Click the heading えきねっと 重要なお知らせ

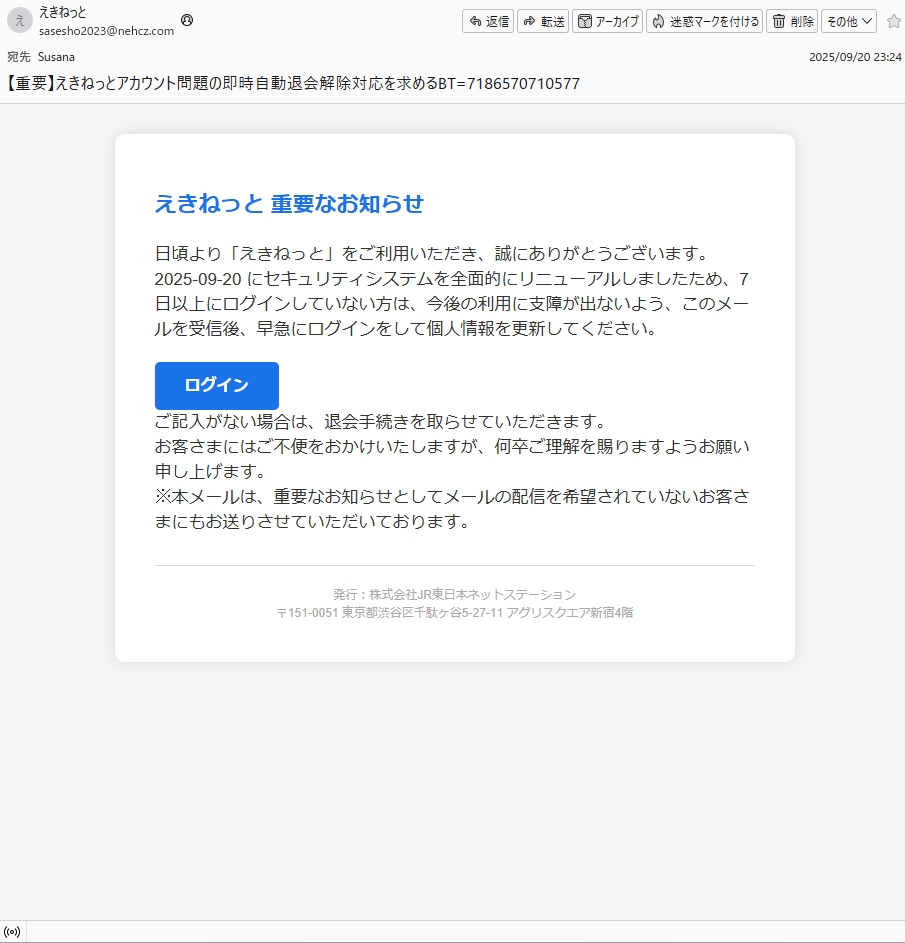(289, 204)
